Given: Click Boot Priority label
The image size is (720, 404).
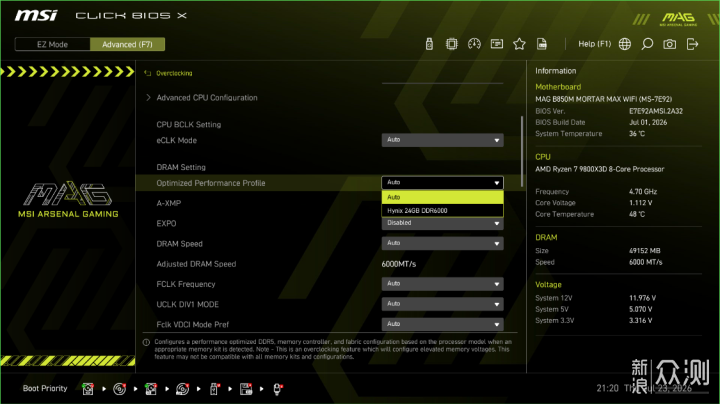Looking at the screenshot, I should (x=45, y=388).
